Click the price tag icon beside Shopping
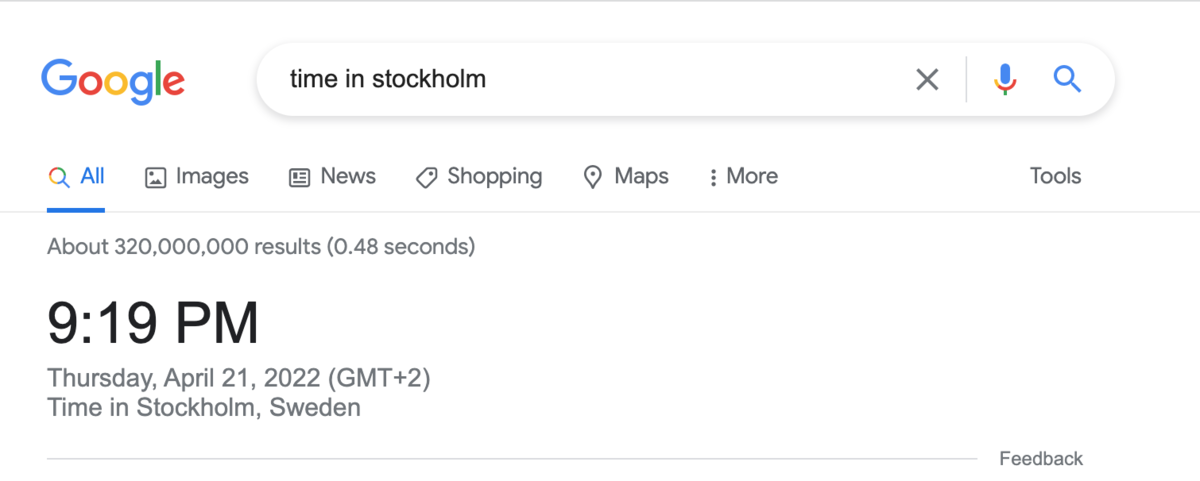This screenshot has width=1200, height=481. (426, 178)
